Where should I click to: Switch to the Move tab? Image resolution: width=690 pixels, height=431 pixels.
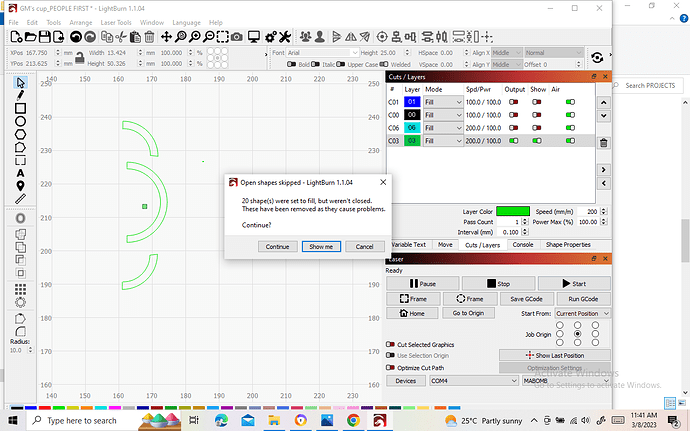445,245
